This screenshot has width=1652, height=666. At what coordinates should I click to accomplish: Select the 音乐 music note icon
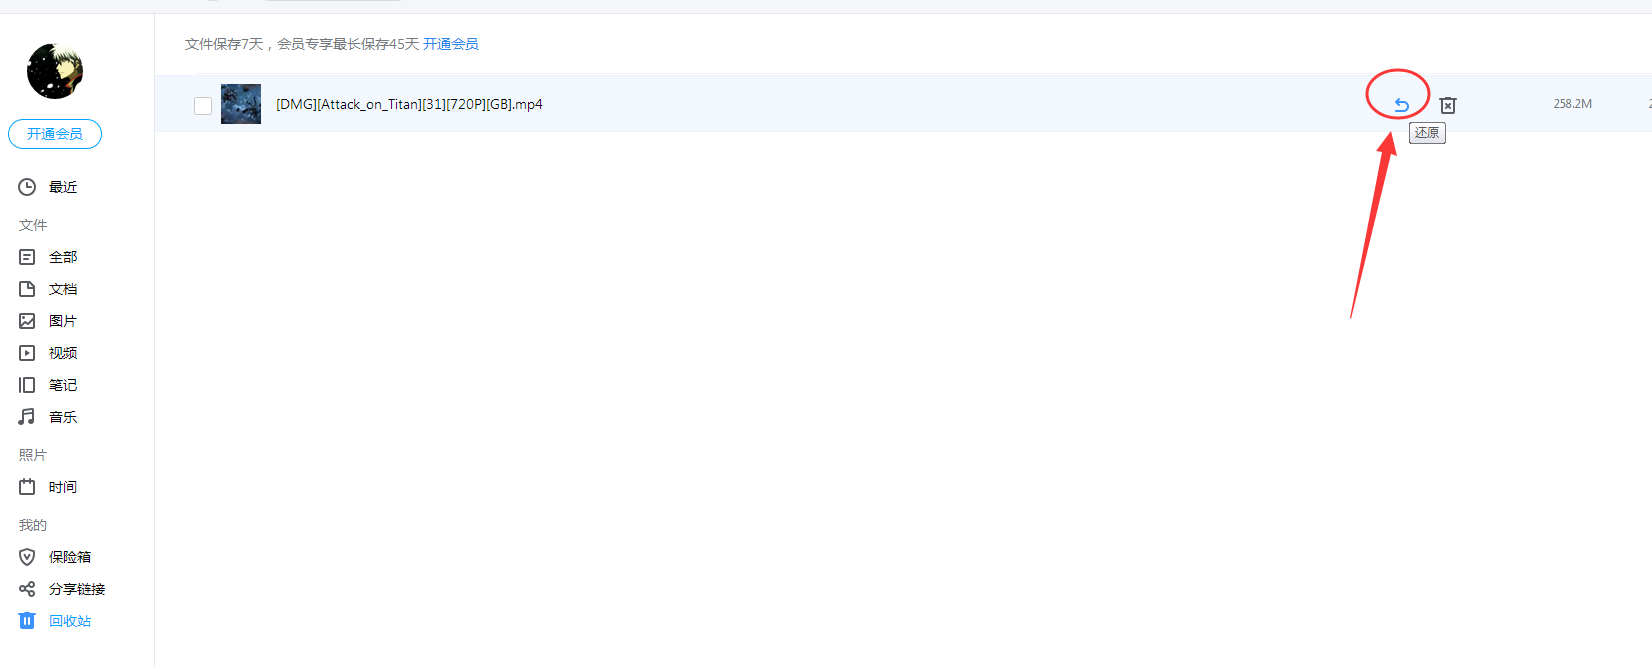pos(27,417)
